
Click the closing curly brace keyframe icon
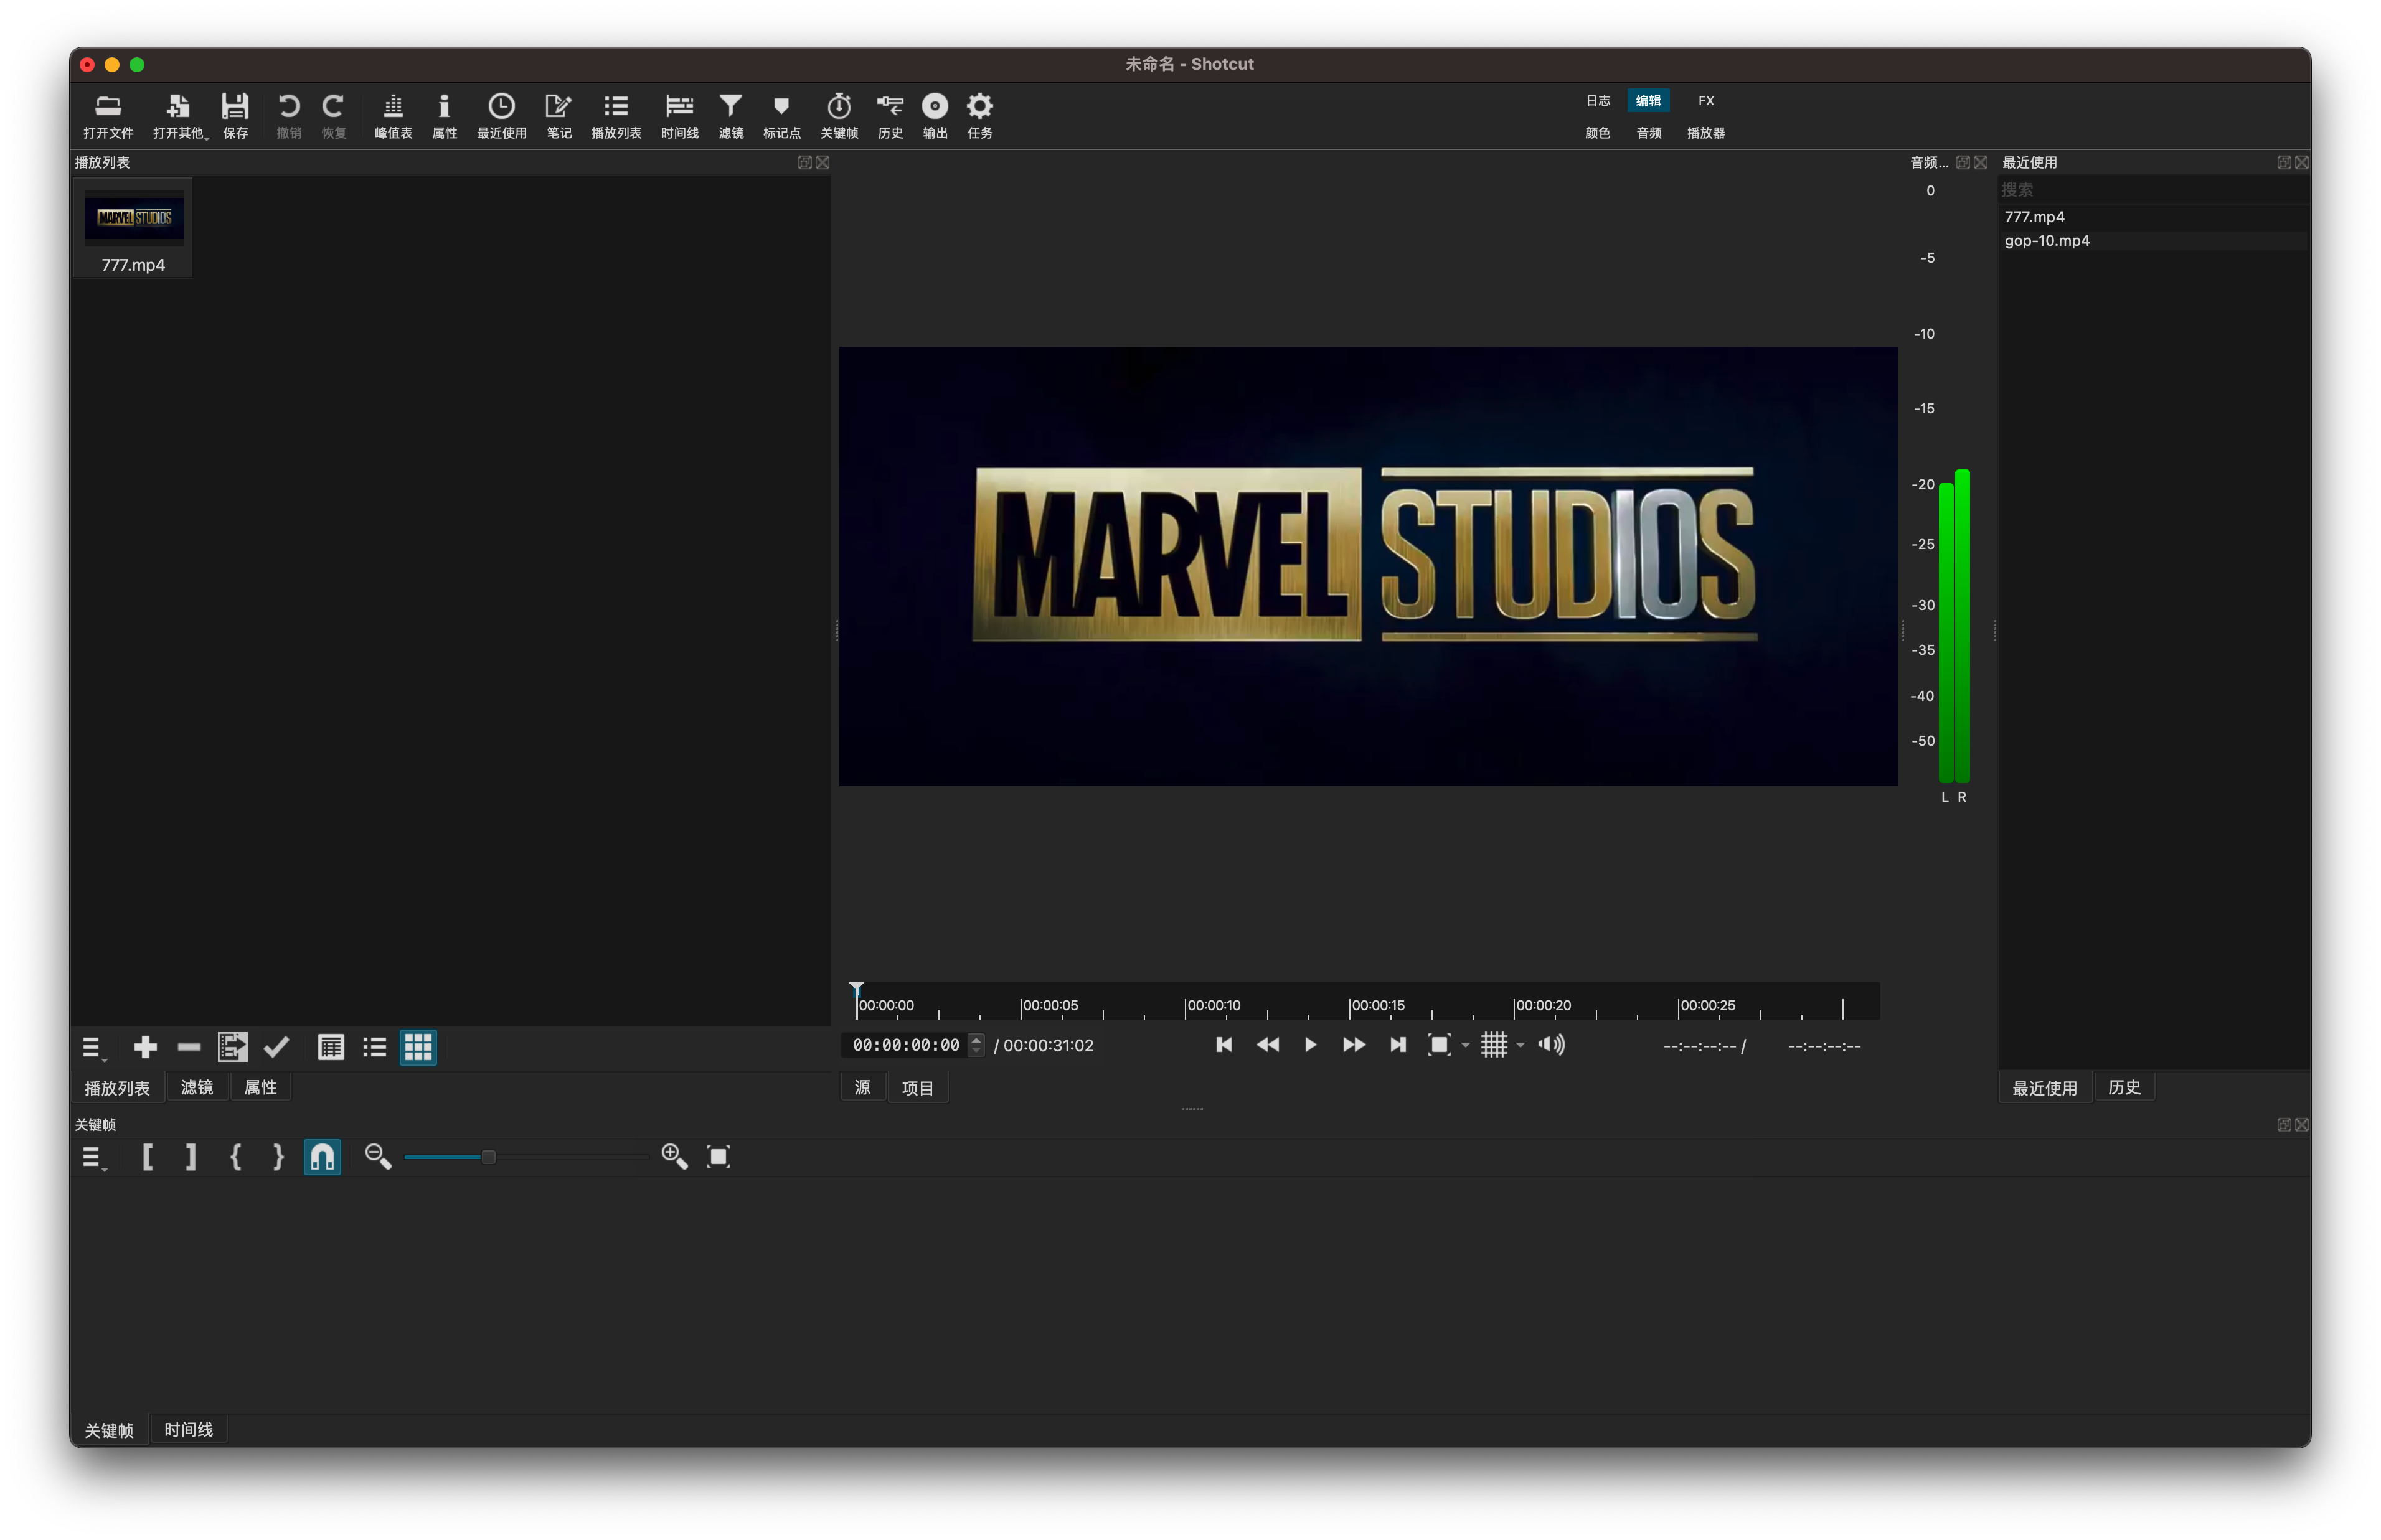pyautogui.click(x=279, y=1157)
